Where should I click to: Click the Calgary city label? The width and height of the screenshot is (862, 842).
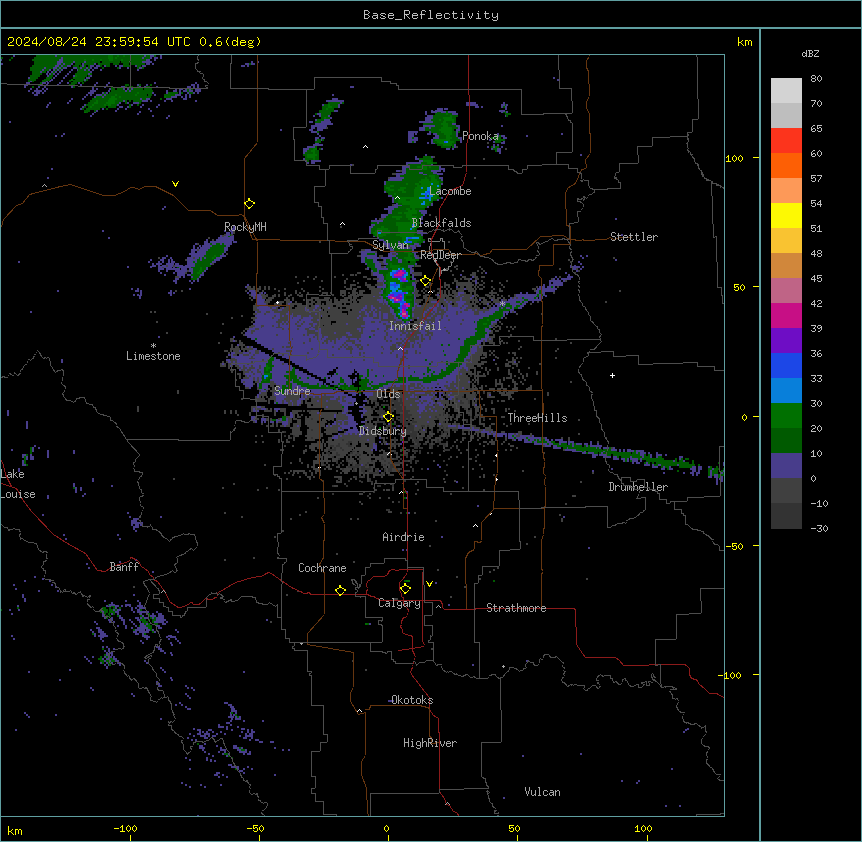(399, 603)
